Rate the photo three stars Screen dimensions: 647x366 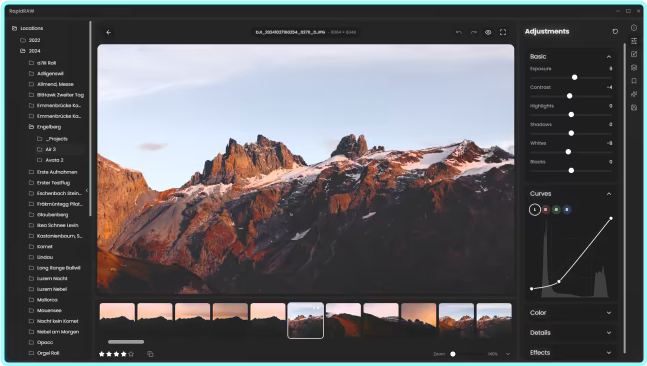click(116, 354)
